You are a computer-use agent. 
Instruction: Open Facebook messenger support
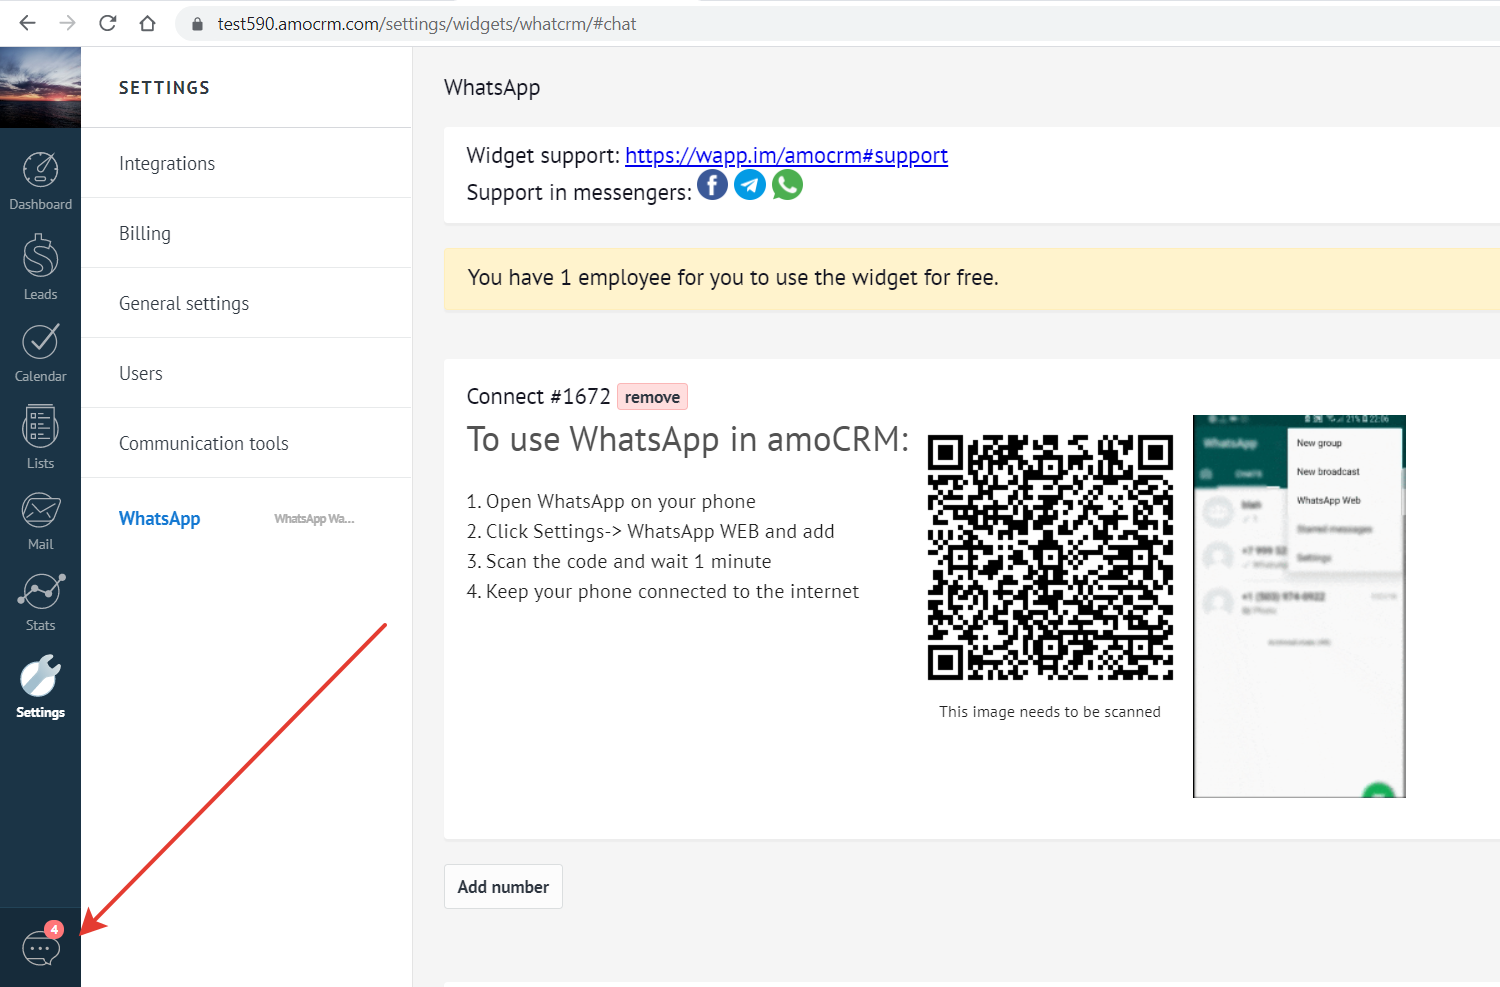point(712,185)
